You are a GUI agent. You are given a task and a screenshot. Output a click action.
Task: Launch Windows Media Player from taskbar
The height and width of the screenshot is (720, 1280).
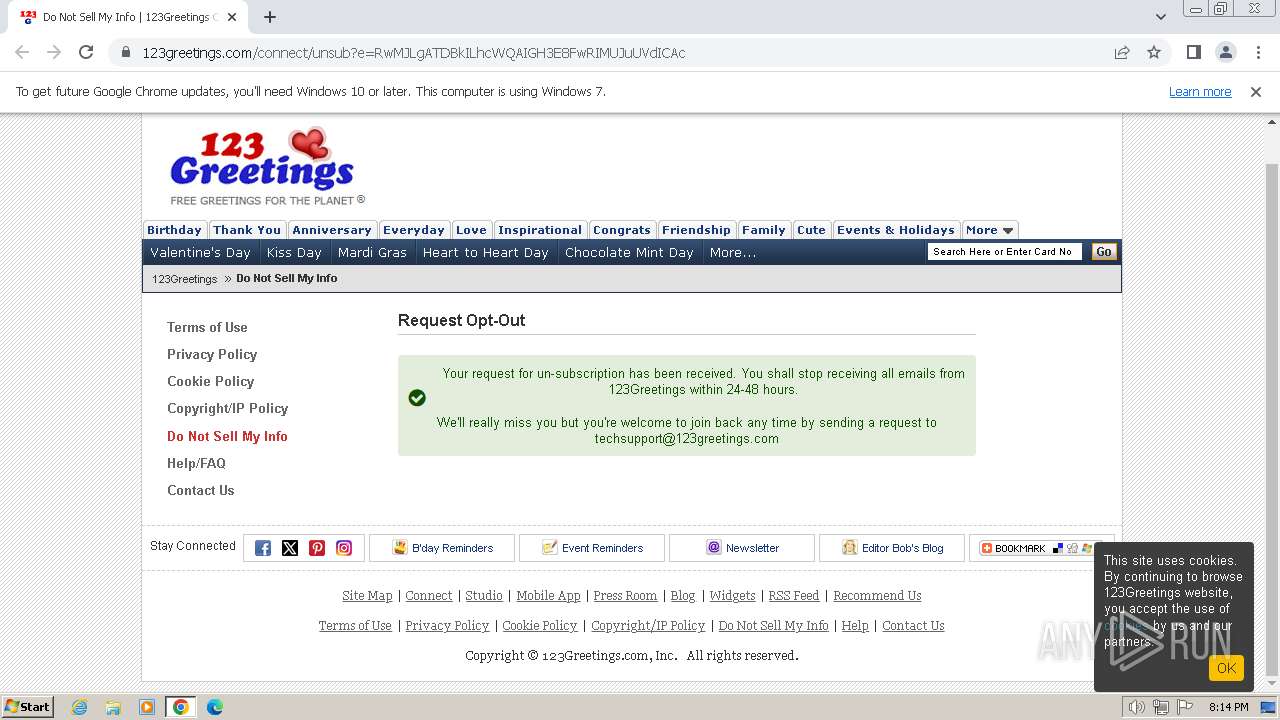point(147,707)
